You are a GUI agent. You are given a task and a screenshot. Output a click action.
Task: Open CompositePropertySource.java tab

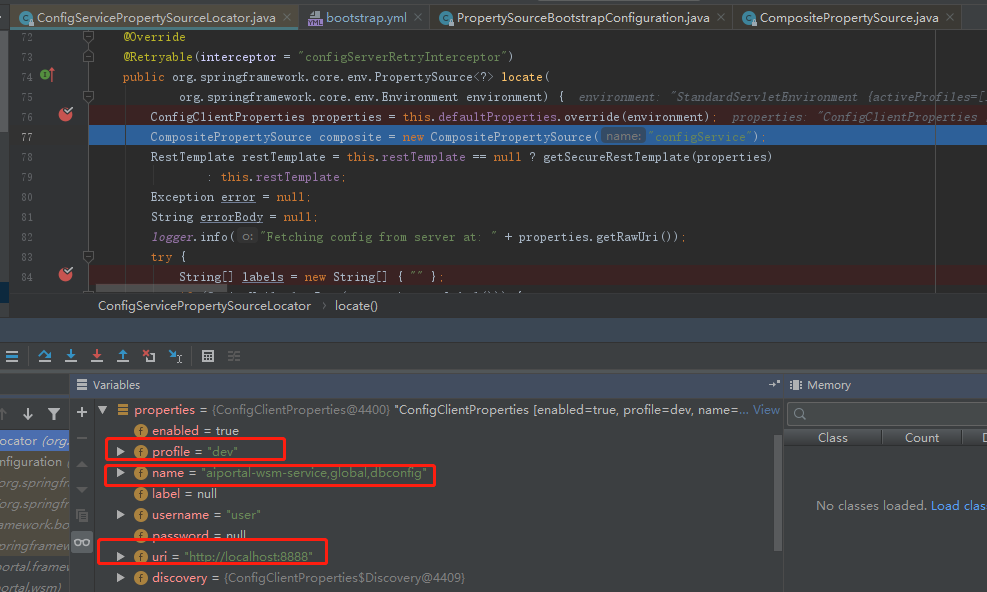tap(849, 18)
